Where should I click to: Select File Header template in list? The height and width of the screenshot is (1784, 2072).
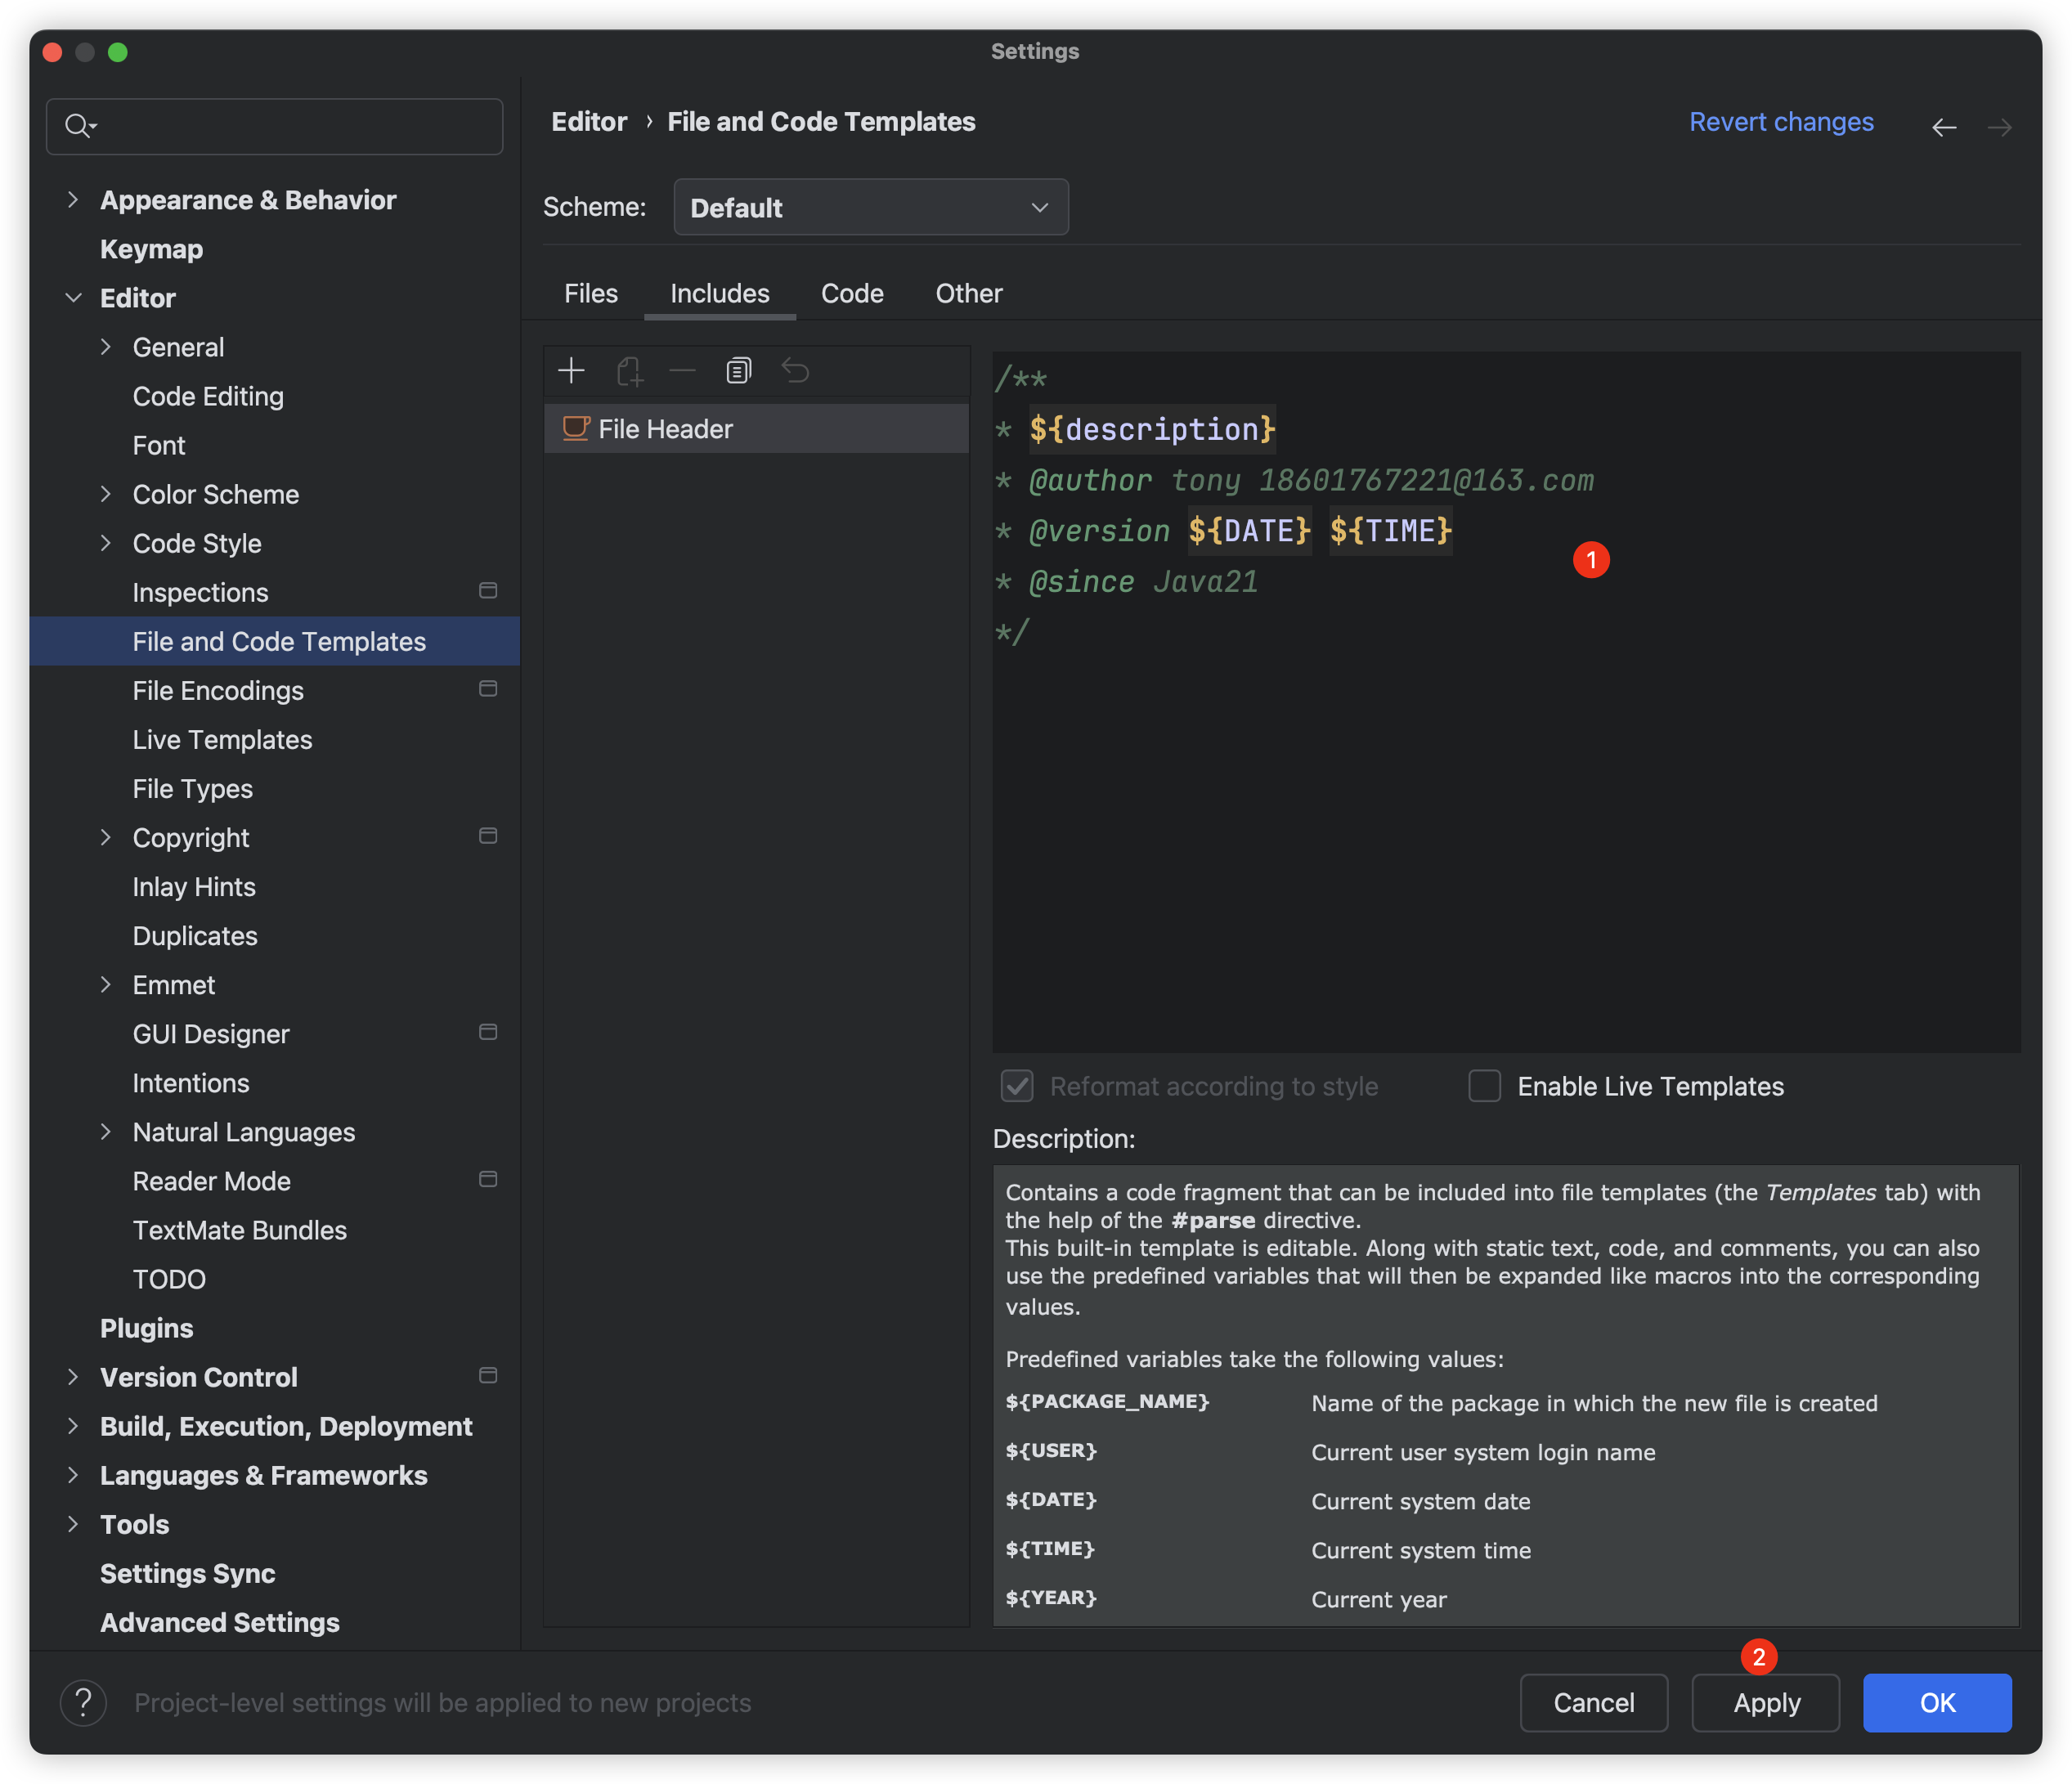coord(665,429)
